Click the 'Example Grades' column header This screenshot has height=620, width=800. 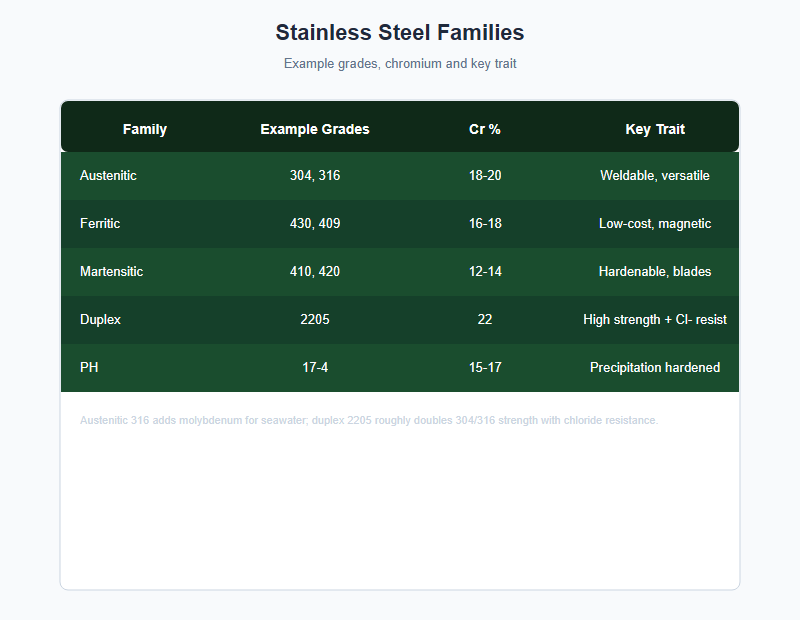click(x=315, y=129)
